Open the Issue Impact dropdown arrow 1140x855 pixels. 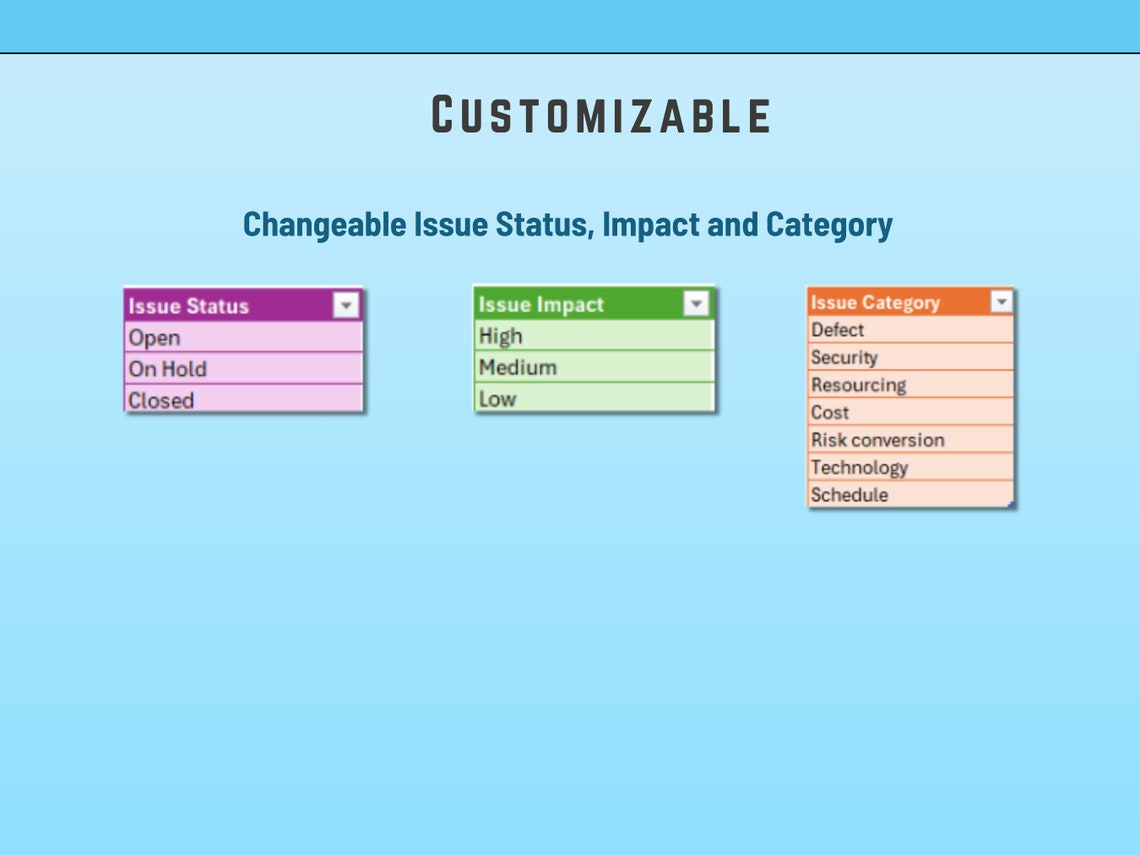click(696, 303)
